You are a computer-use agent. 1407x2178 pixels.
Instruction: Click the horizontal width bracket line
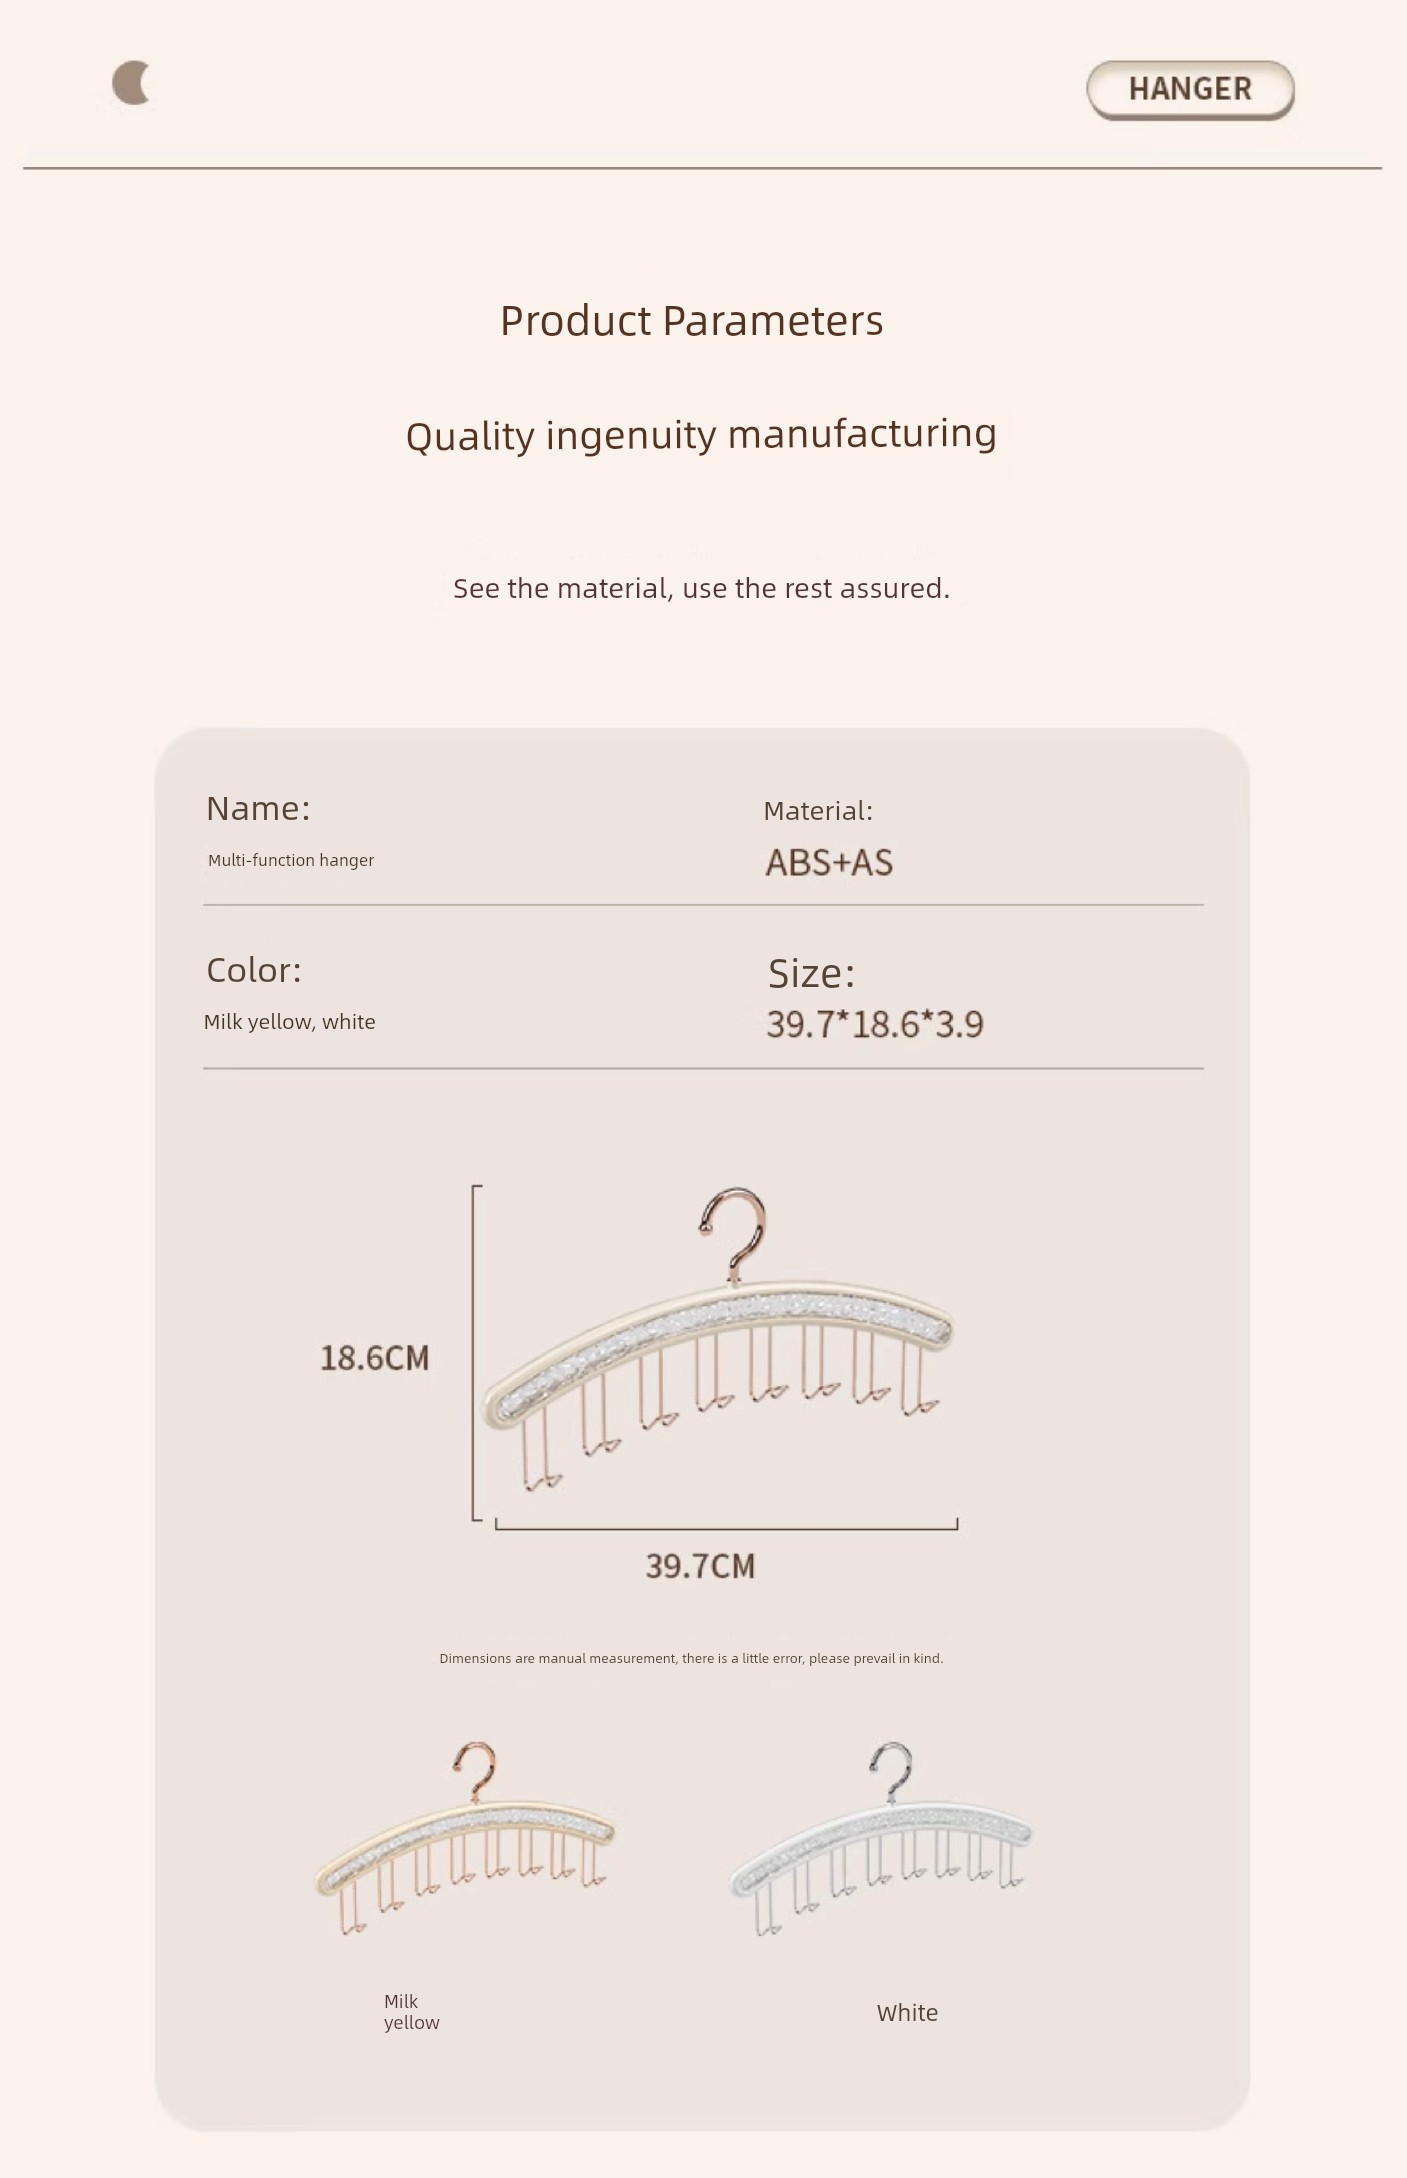pyautogui.click(x=727, y=1525)
